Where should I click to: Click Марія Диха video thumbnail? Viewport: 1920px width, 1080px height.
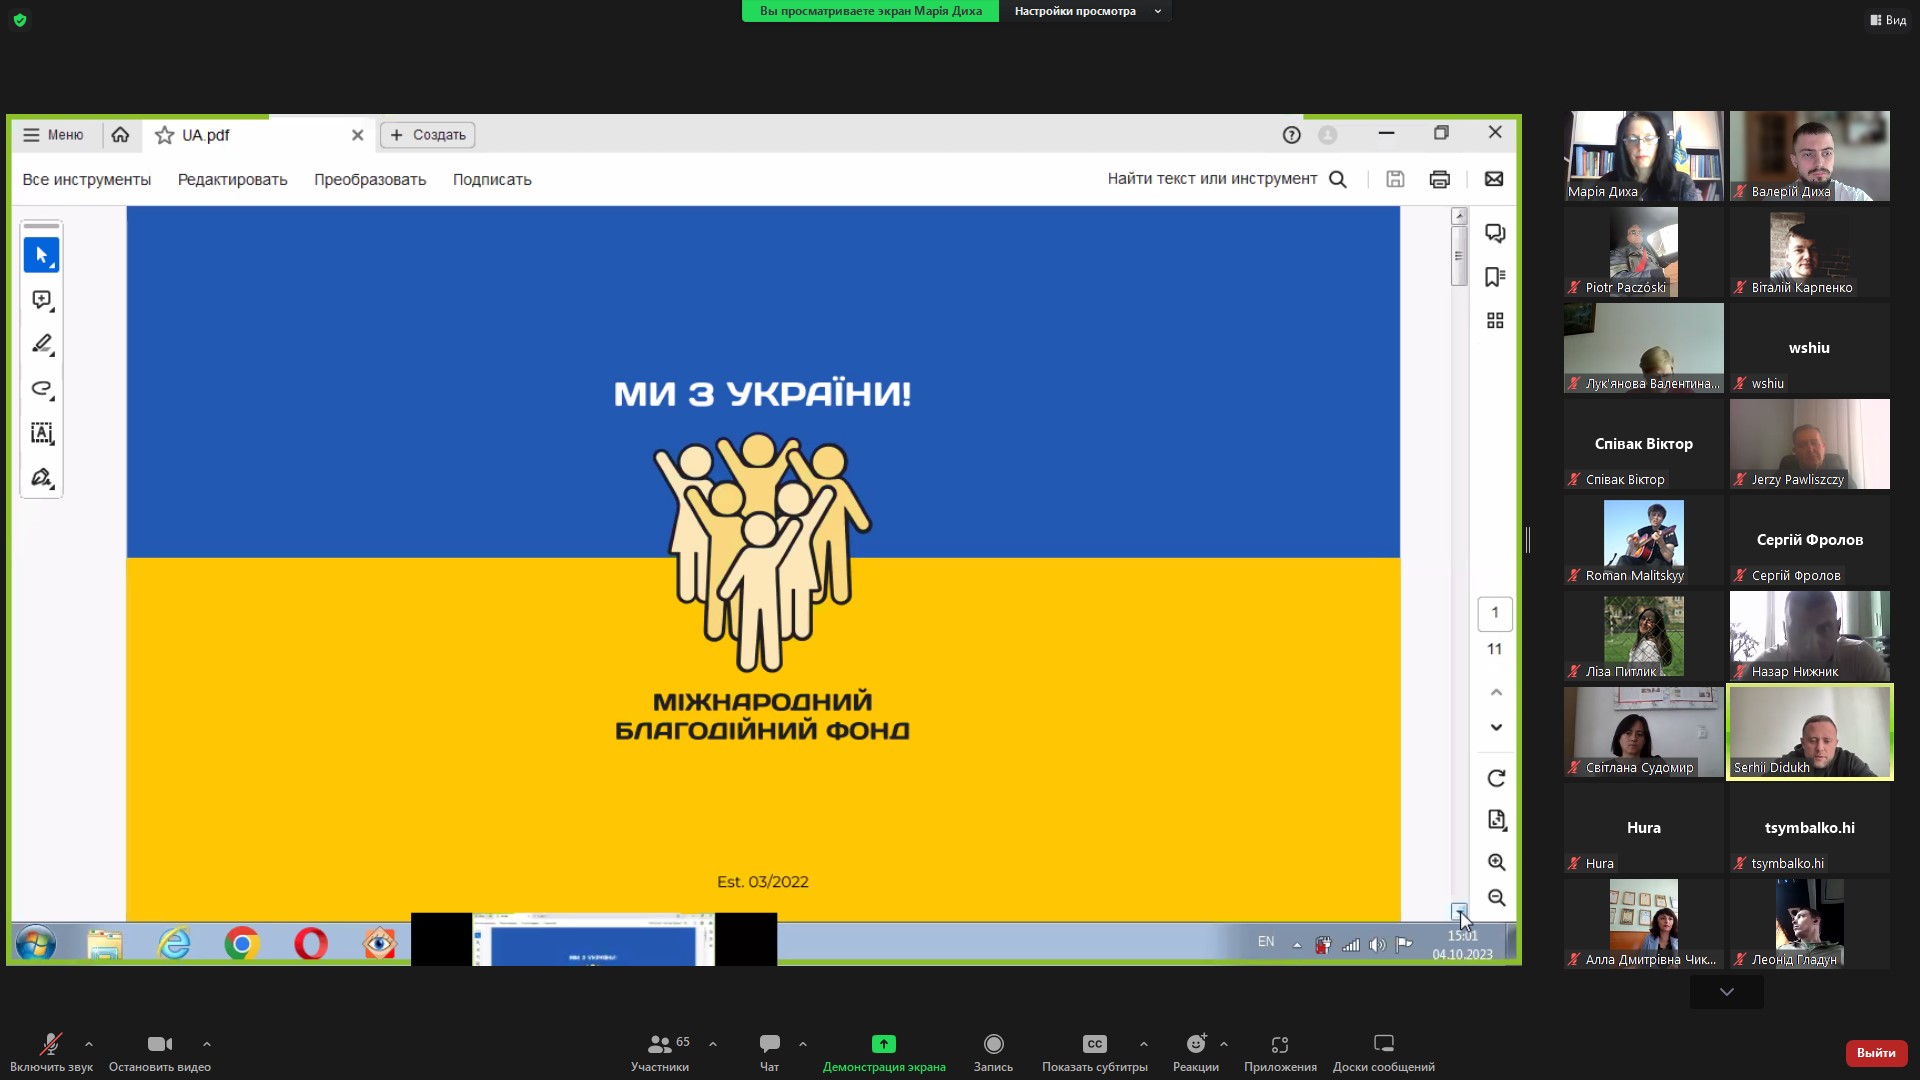[x=1643, y=155]
